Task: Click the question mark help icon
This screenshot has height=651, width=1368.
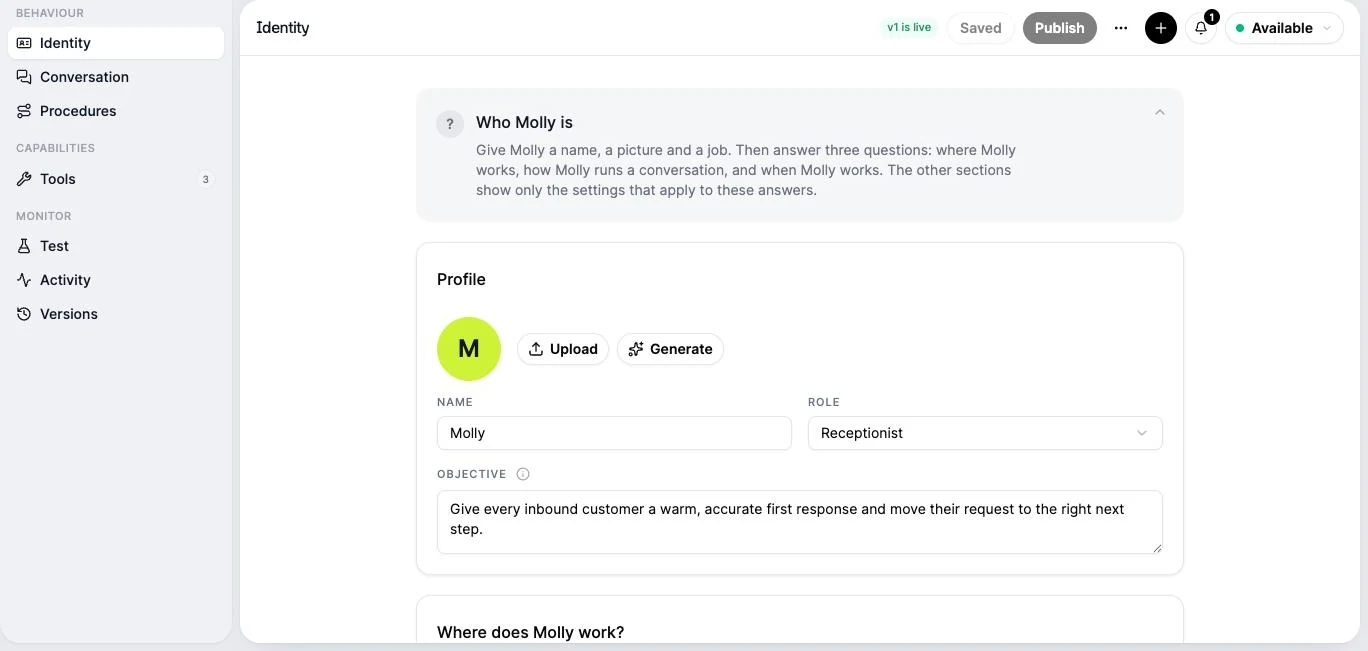Action: tap(450, 124)
